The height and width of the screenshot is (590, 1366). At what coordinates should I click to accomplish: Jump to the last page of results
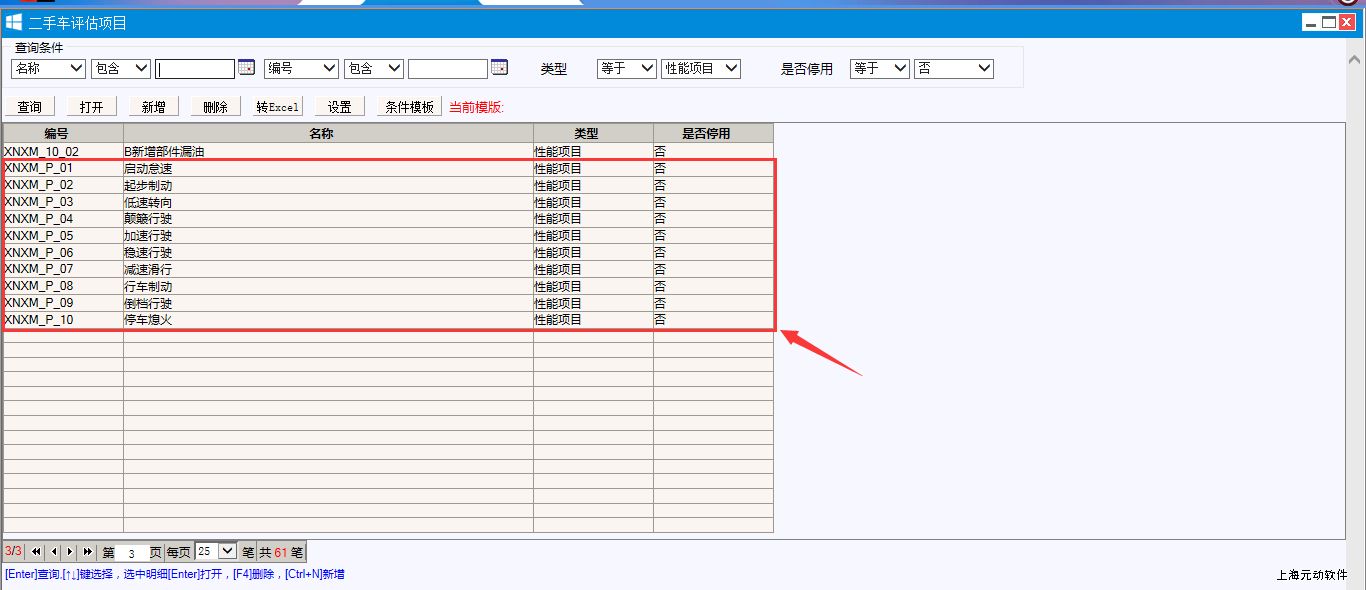pyautogui.click(x=87, y=552)
